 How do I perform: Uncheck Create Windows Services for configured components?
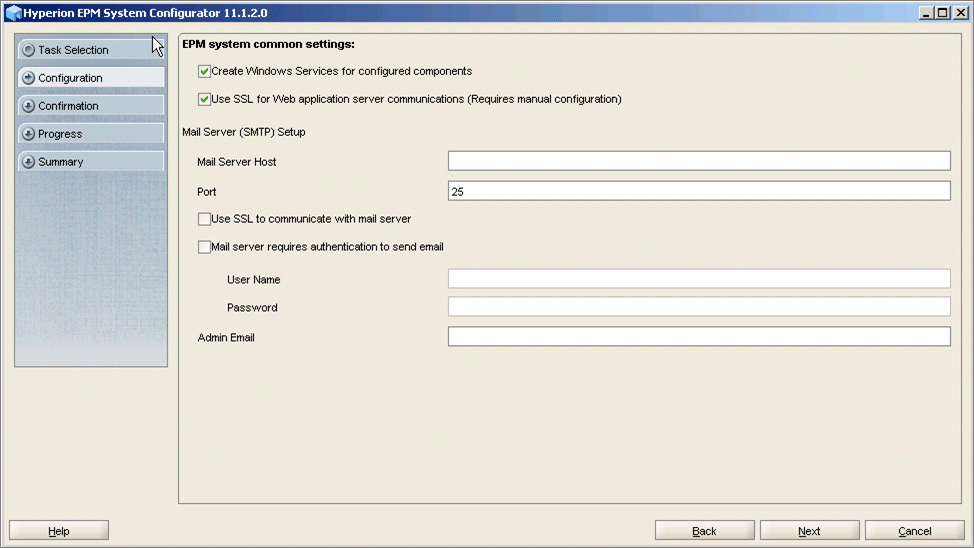204,71
